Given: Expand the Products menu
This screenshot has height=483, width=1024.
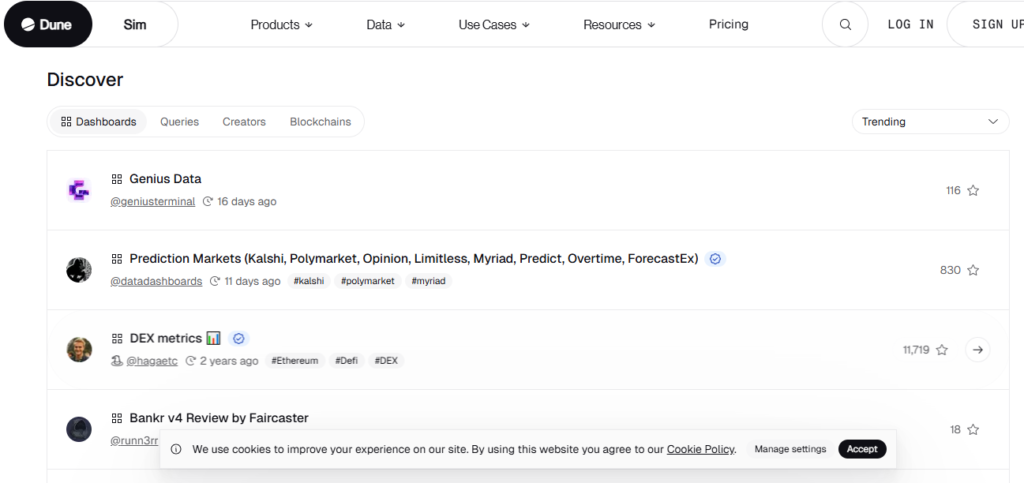Looking at the screenshot, I should [281, 25].
